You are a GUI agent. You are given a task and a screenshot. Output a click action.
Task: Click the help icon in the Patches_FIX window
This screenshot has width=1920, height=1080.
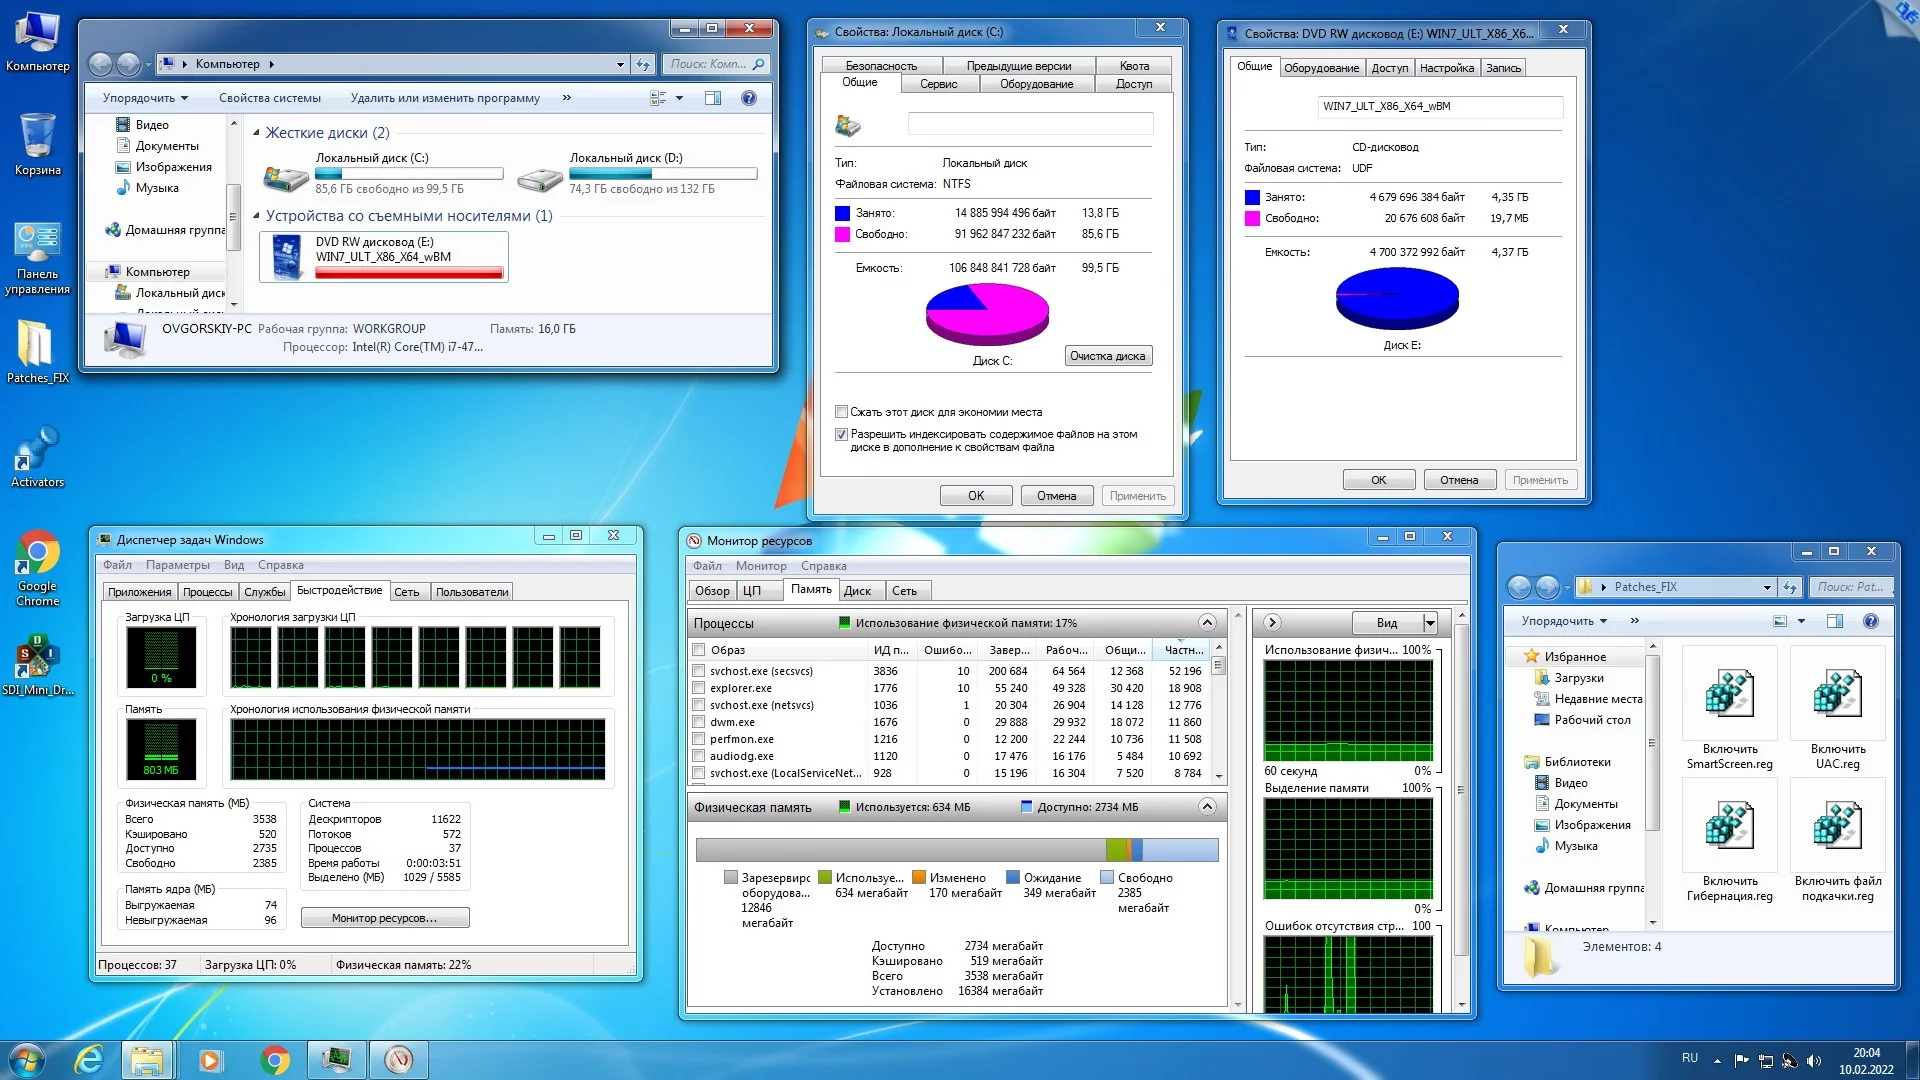point(1870,621)
